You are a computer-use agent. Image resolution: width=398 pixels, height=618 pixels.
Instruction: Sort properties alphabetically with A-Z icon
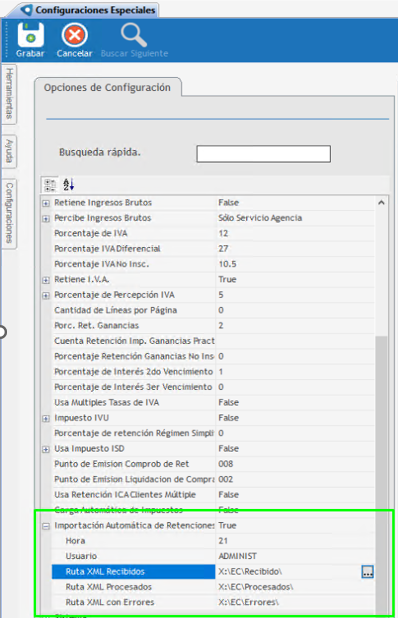[68, 184]
